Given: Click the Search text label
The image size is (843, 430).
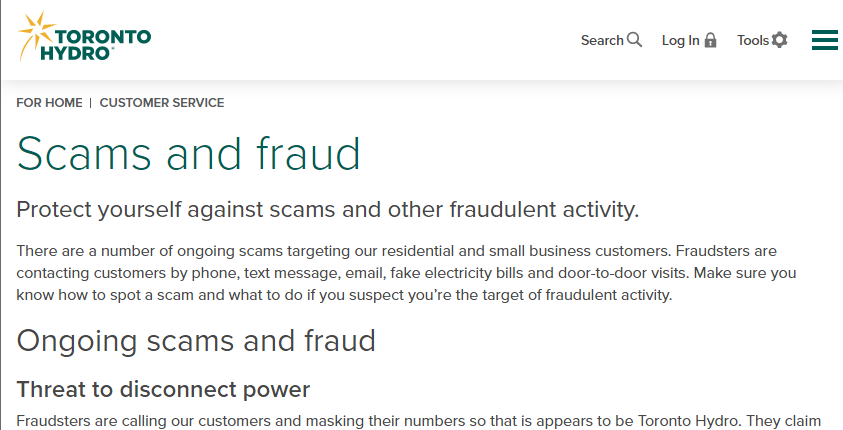Looking at the screenshot, I should coord(602,40).
